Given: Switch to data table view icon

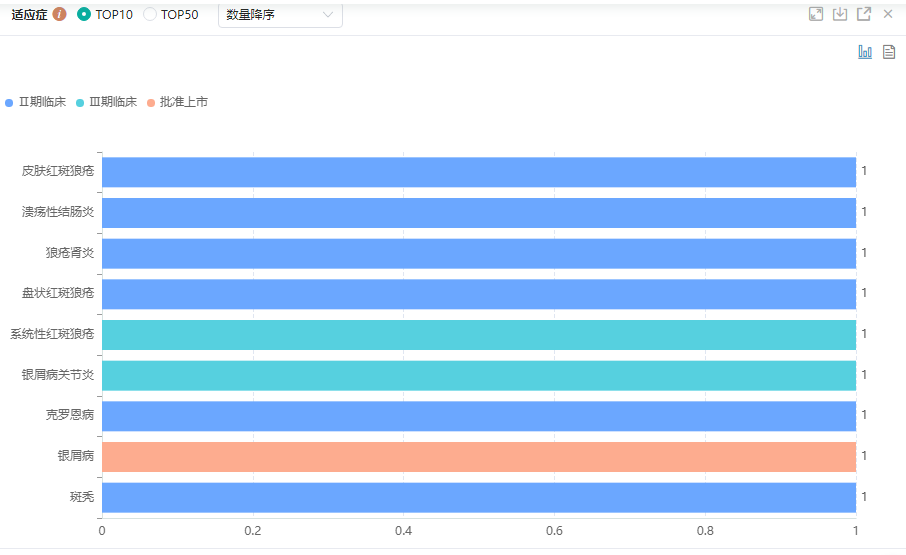Looking at the screenshot, I should [888, 52].
